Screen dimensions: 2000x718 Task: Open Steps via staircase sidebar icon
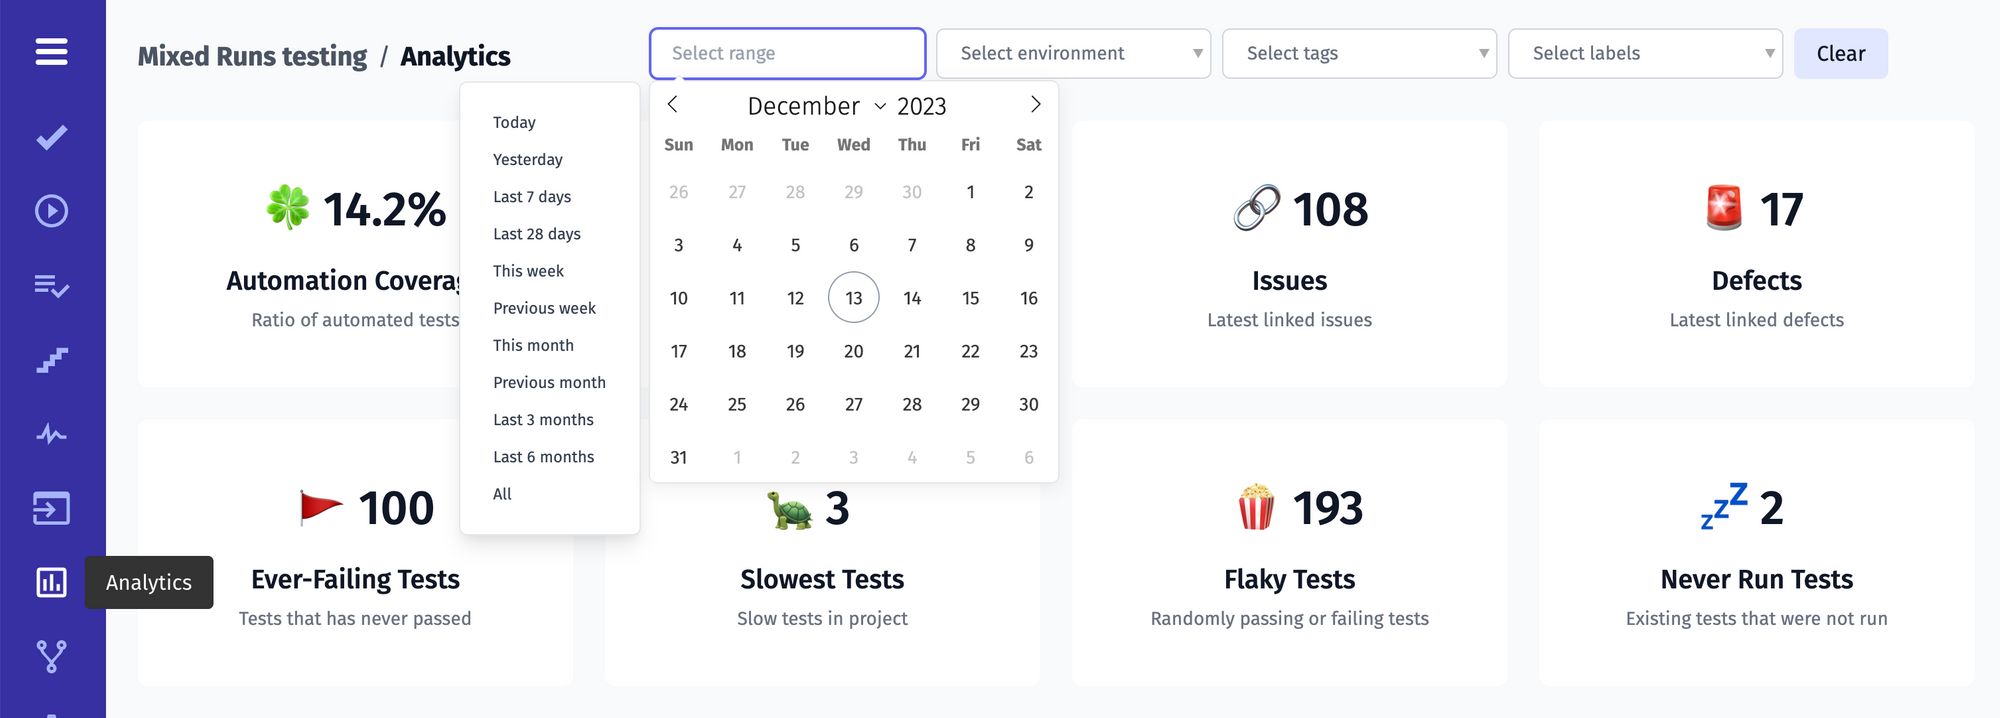52,360
